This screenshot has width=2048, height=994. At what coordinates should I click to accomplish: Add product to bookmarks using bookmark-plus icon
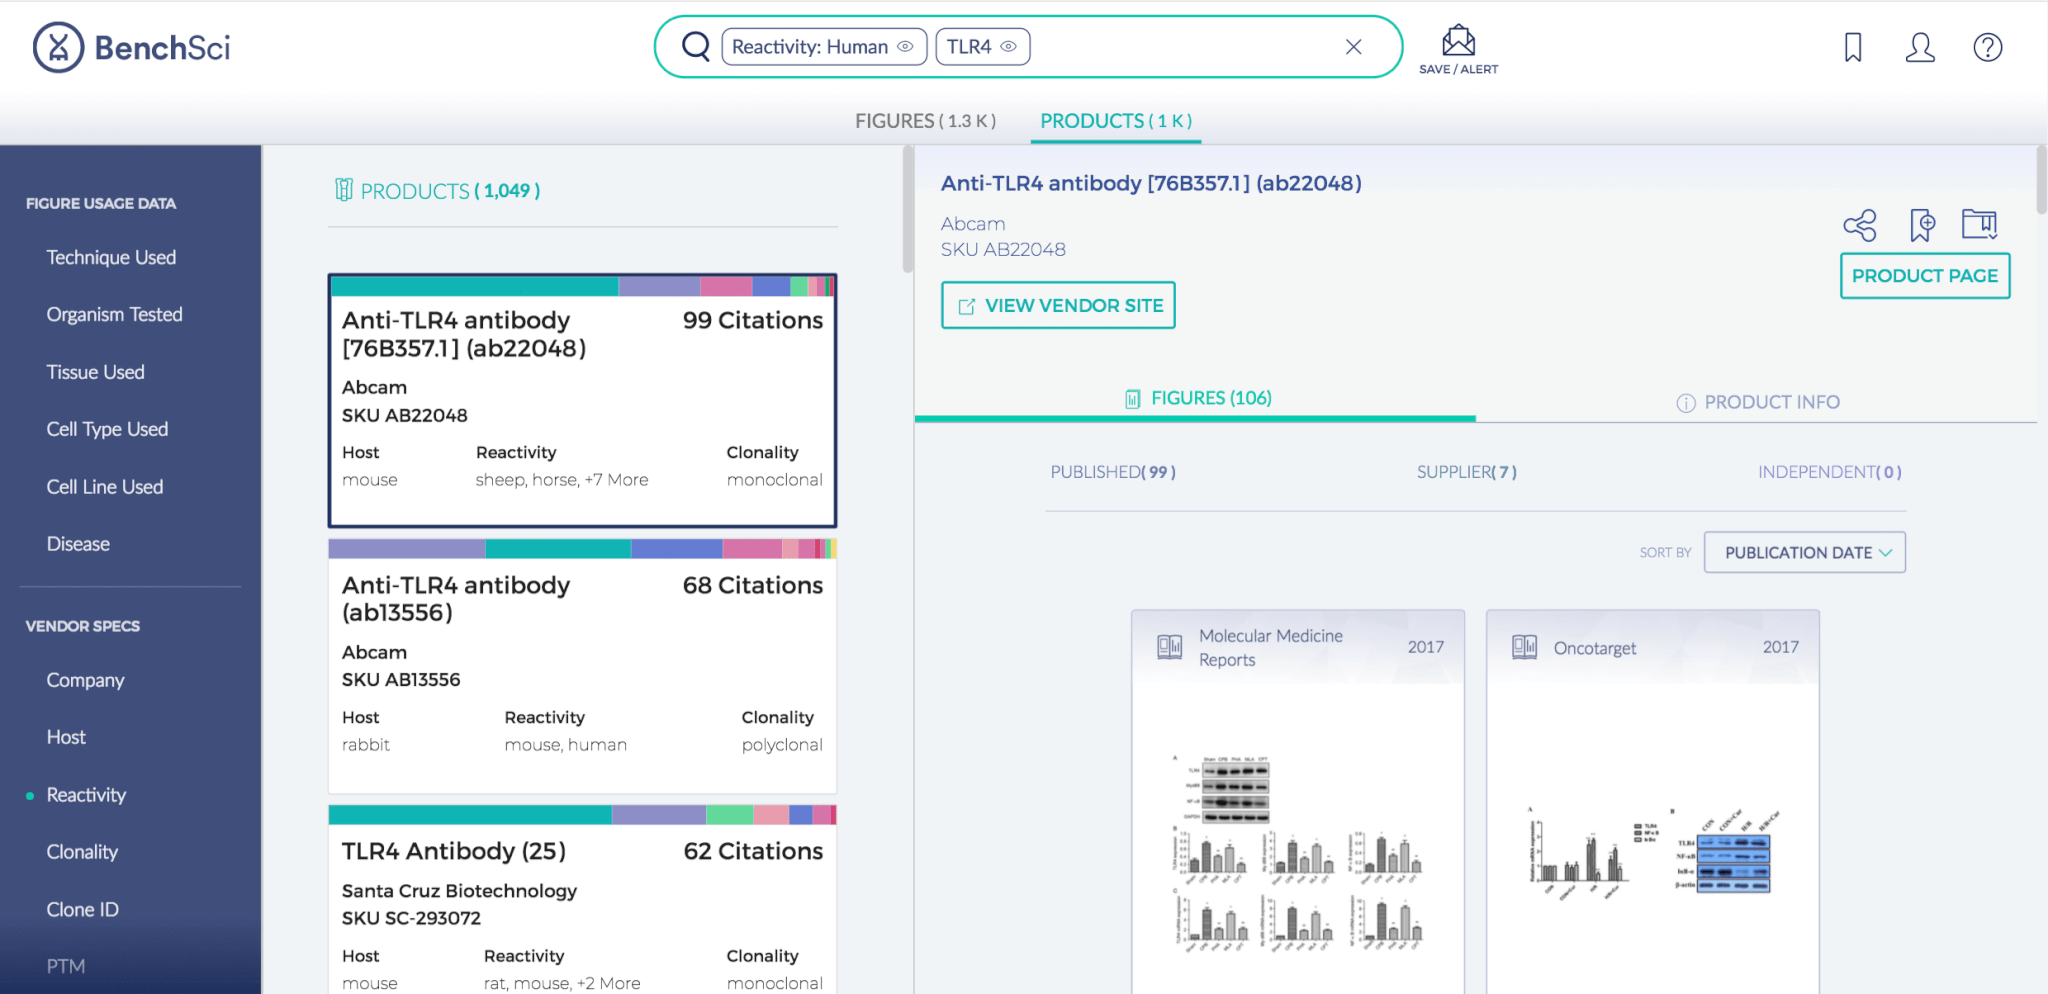(x=1921, y=226)
